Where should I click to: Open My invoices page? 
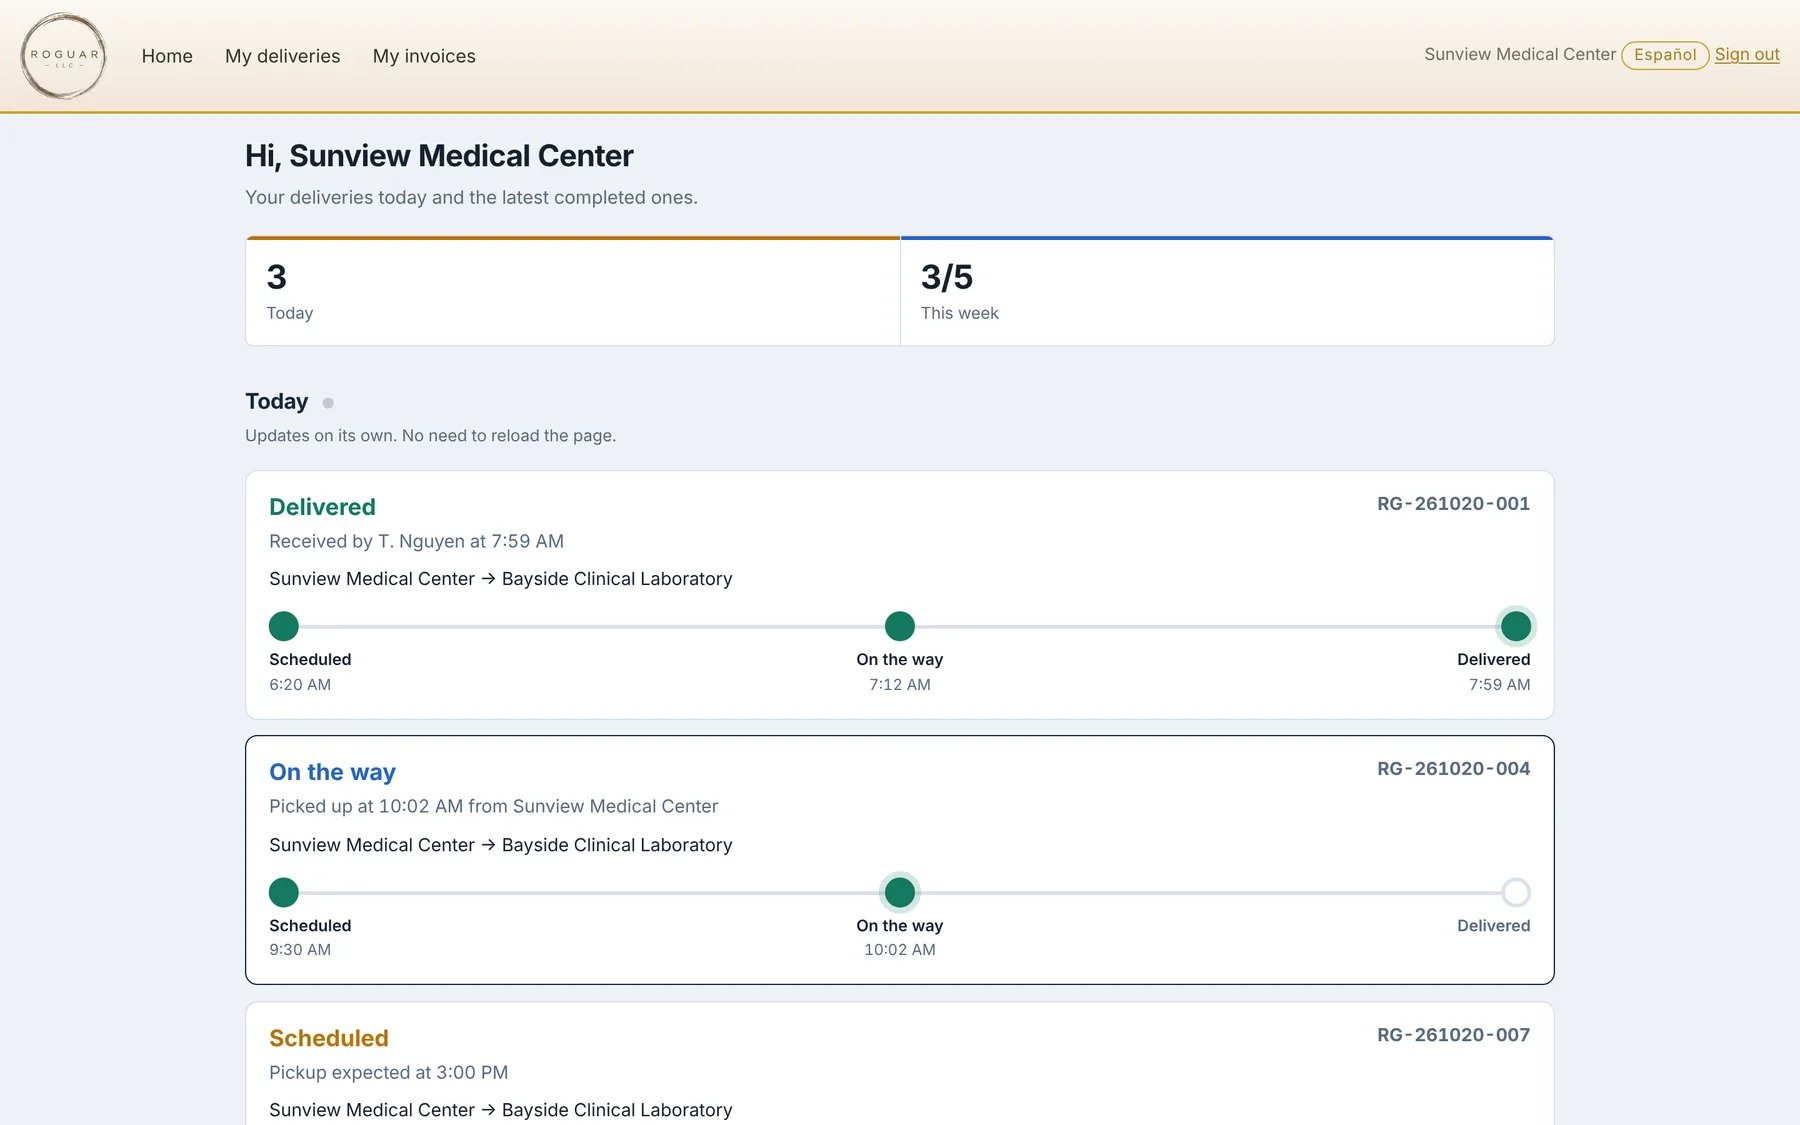tap(424, 56)
